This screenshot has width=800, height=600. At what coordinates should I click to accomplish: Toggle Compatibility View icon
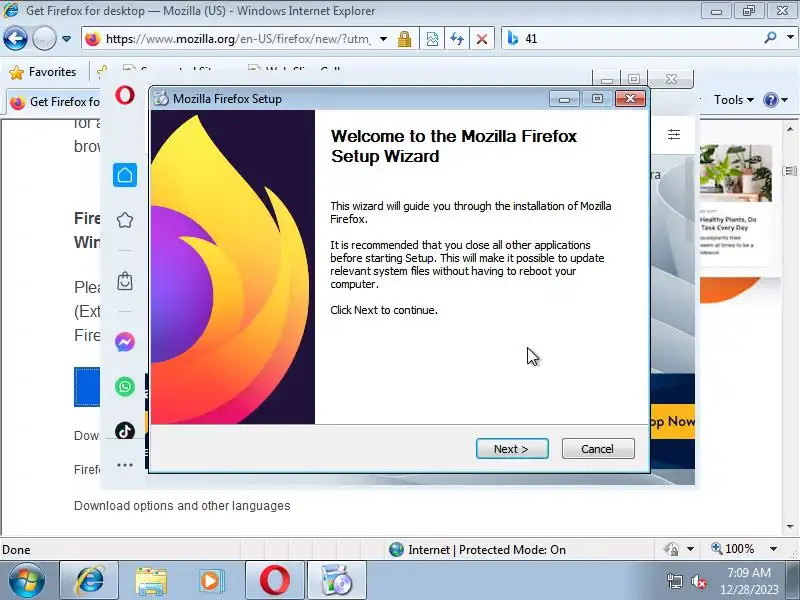[432, 39]
